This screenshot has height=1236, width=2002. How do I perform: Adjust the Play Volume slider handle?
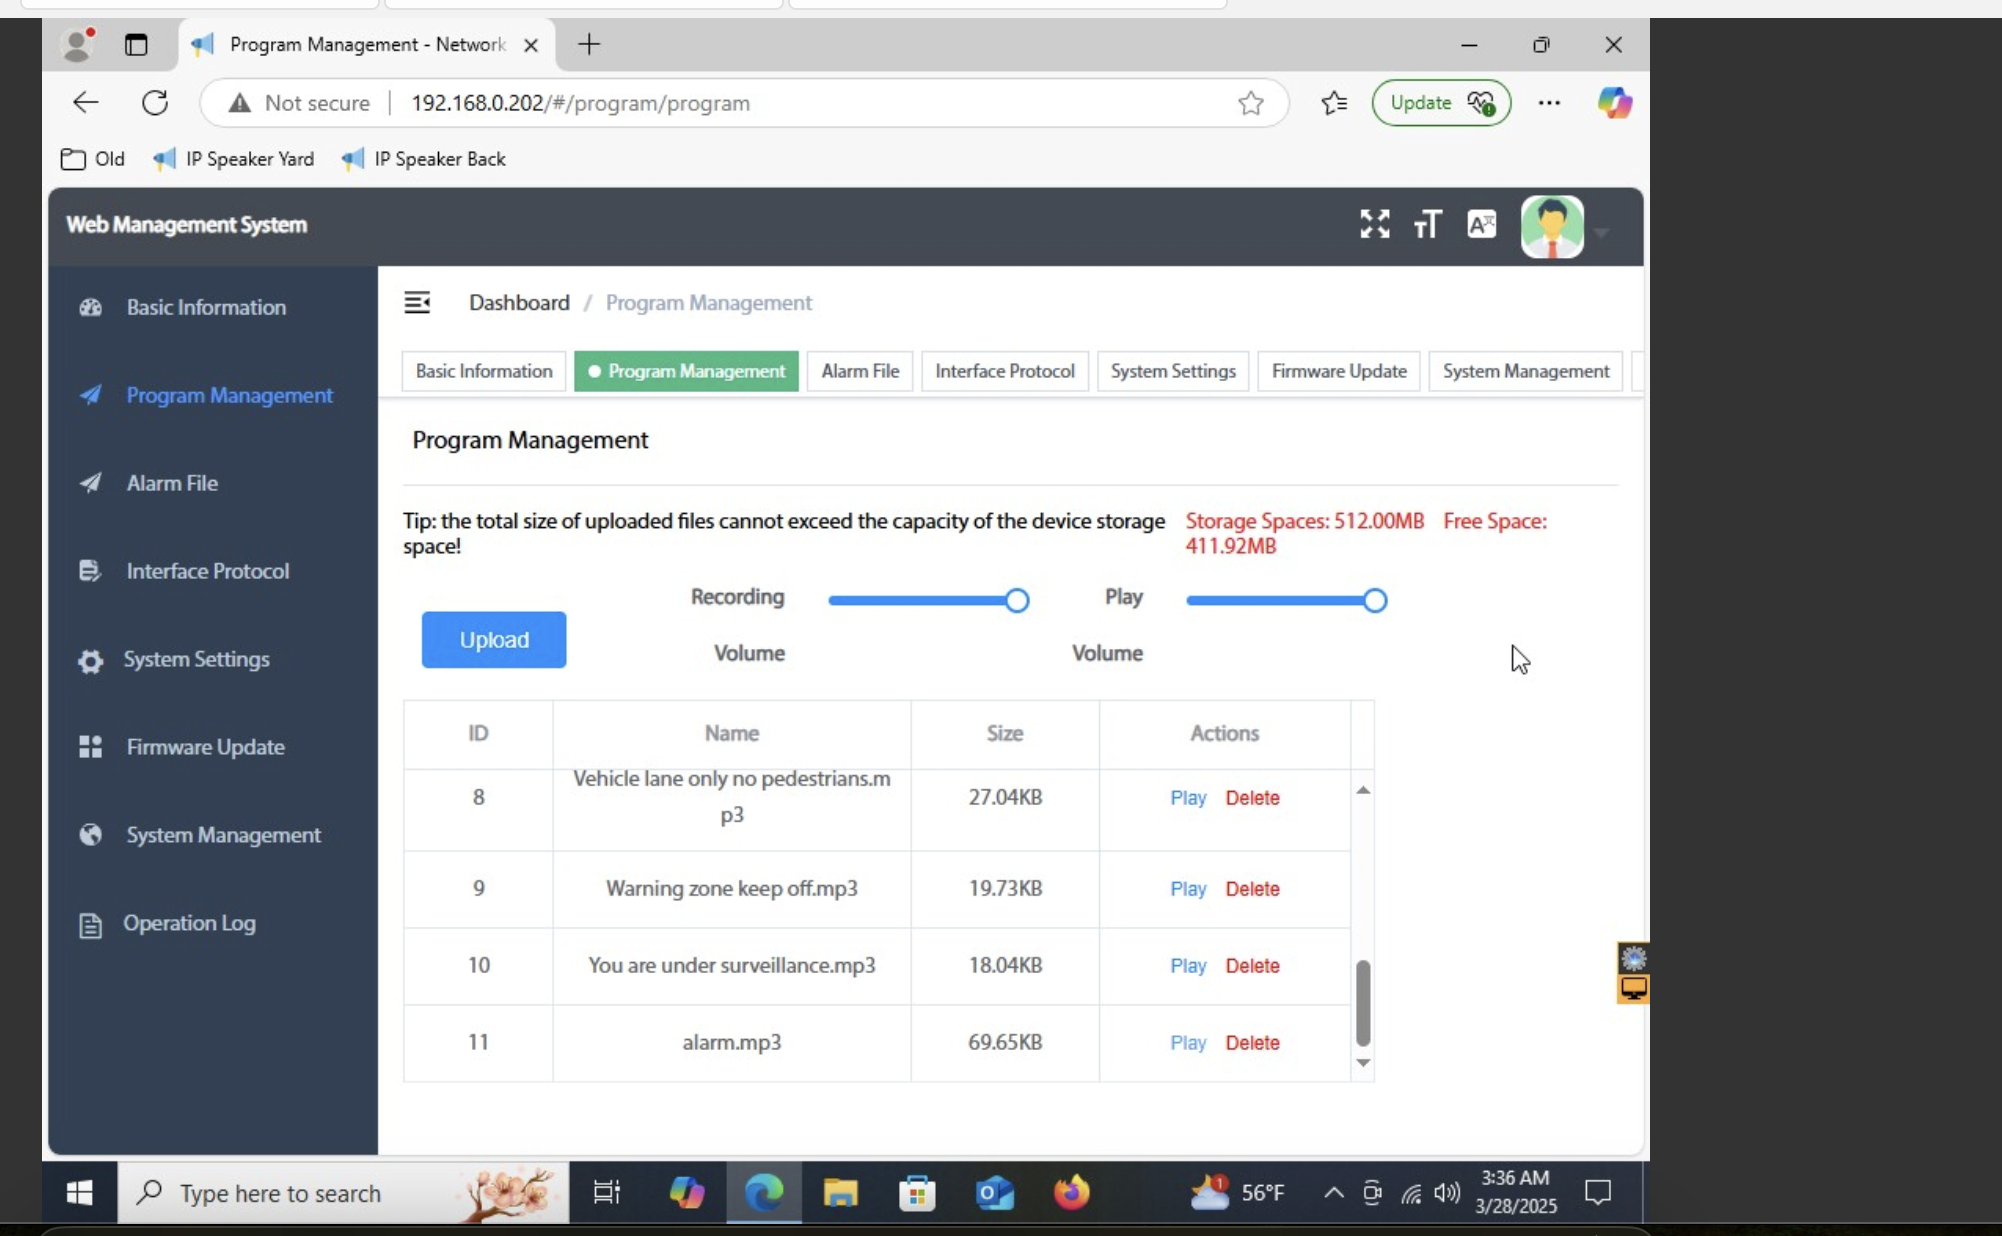(1375, 600)
